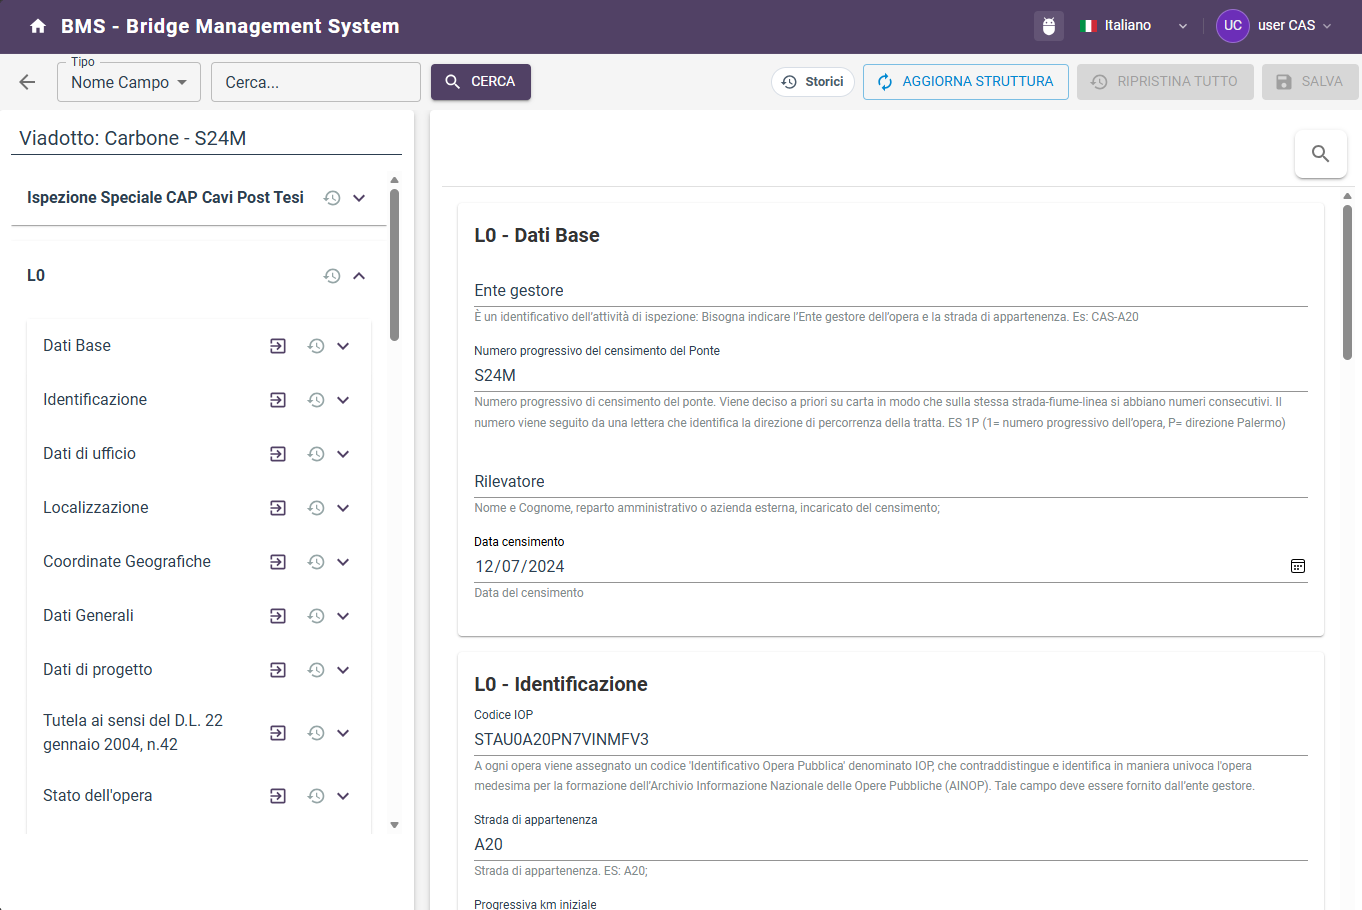This screenshot has width=1362, height=910.
Task: Click the Rilevatore input field
Action: [890, 481]
